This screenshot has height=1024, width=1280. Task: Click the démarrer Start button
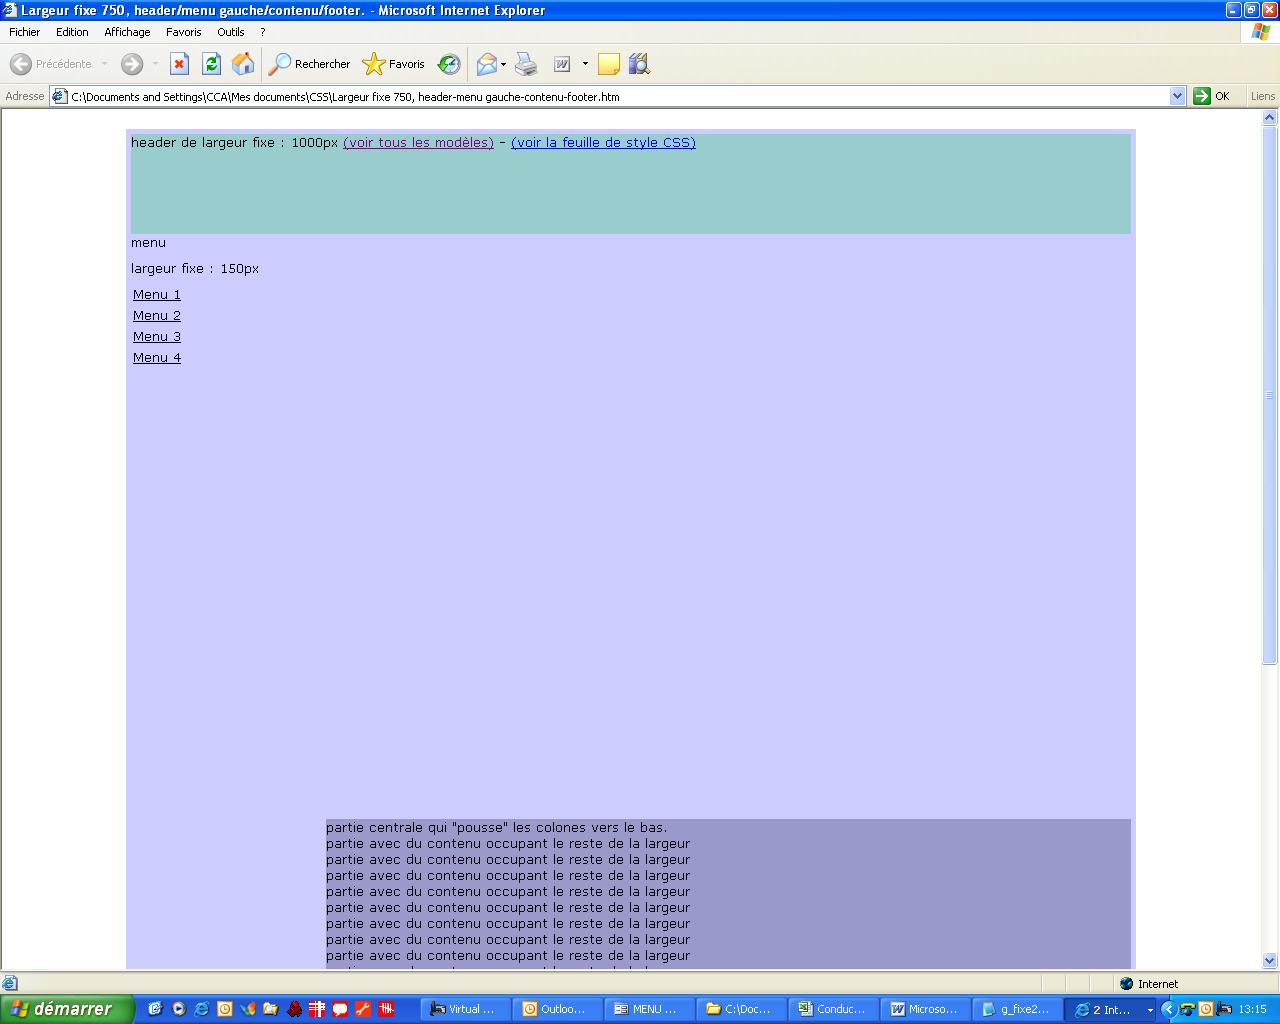[66, 1009]
